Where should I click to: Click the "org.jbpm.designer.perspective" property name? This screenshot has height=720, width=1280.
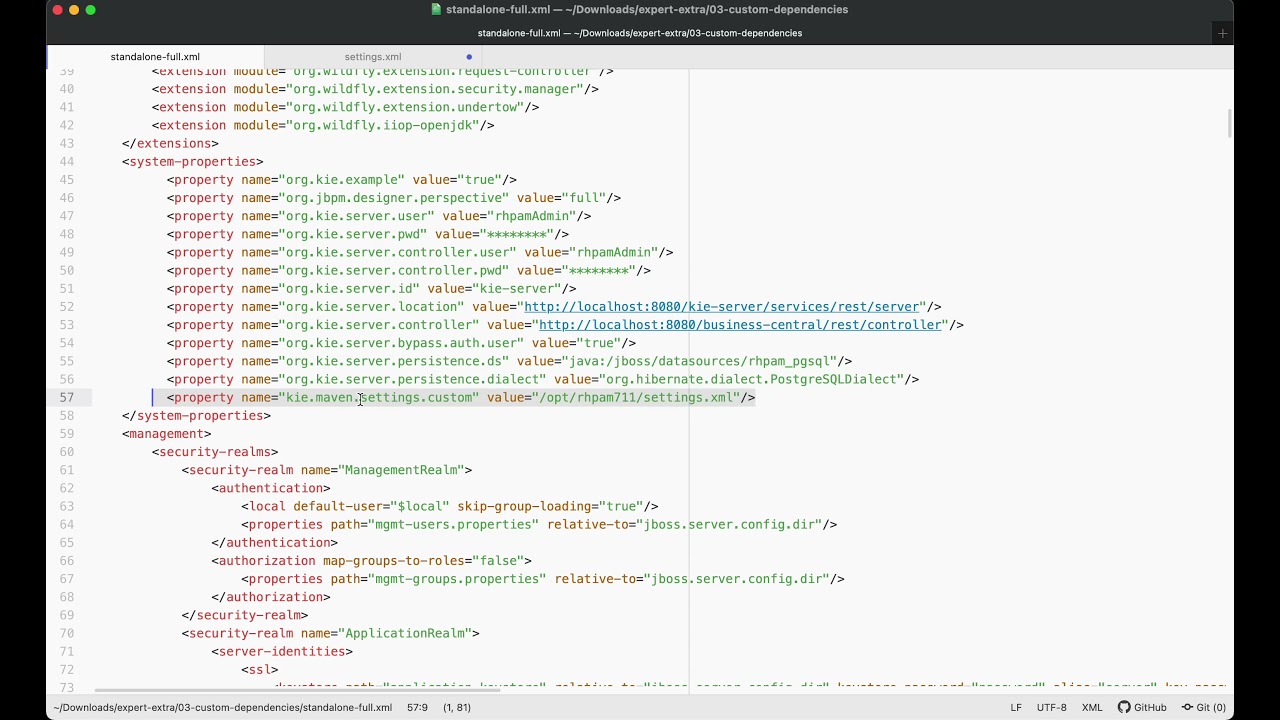(x=394, y=198)
